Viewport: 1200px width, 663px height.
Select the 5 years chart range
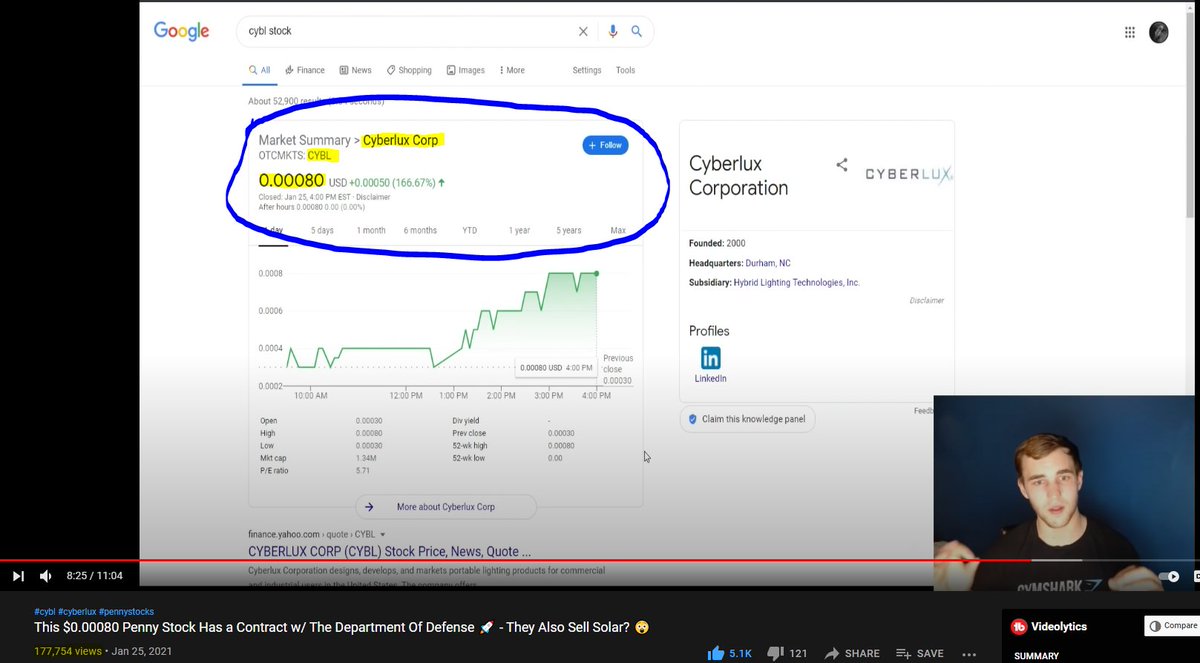pos(569,230)
